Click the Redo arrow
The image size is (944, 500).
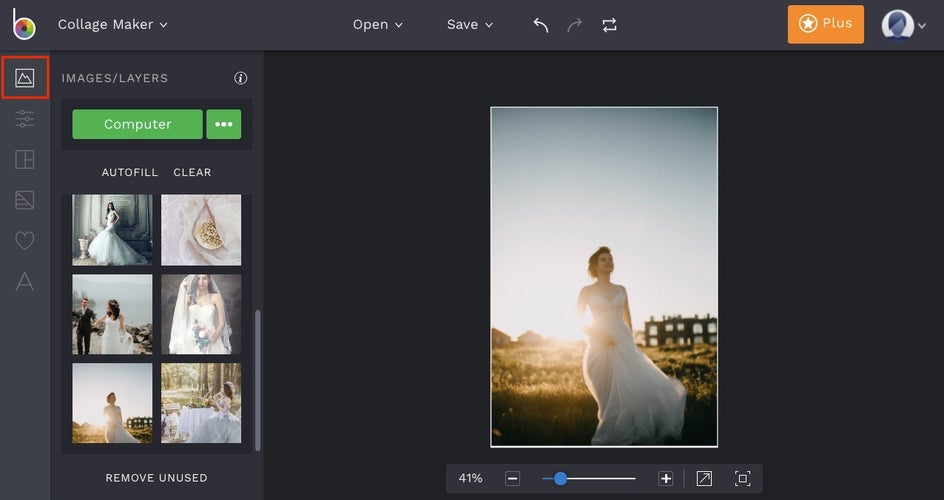574,25
